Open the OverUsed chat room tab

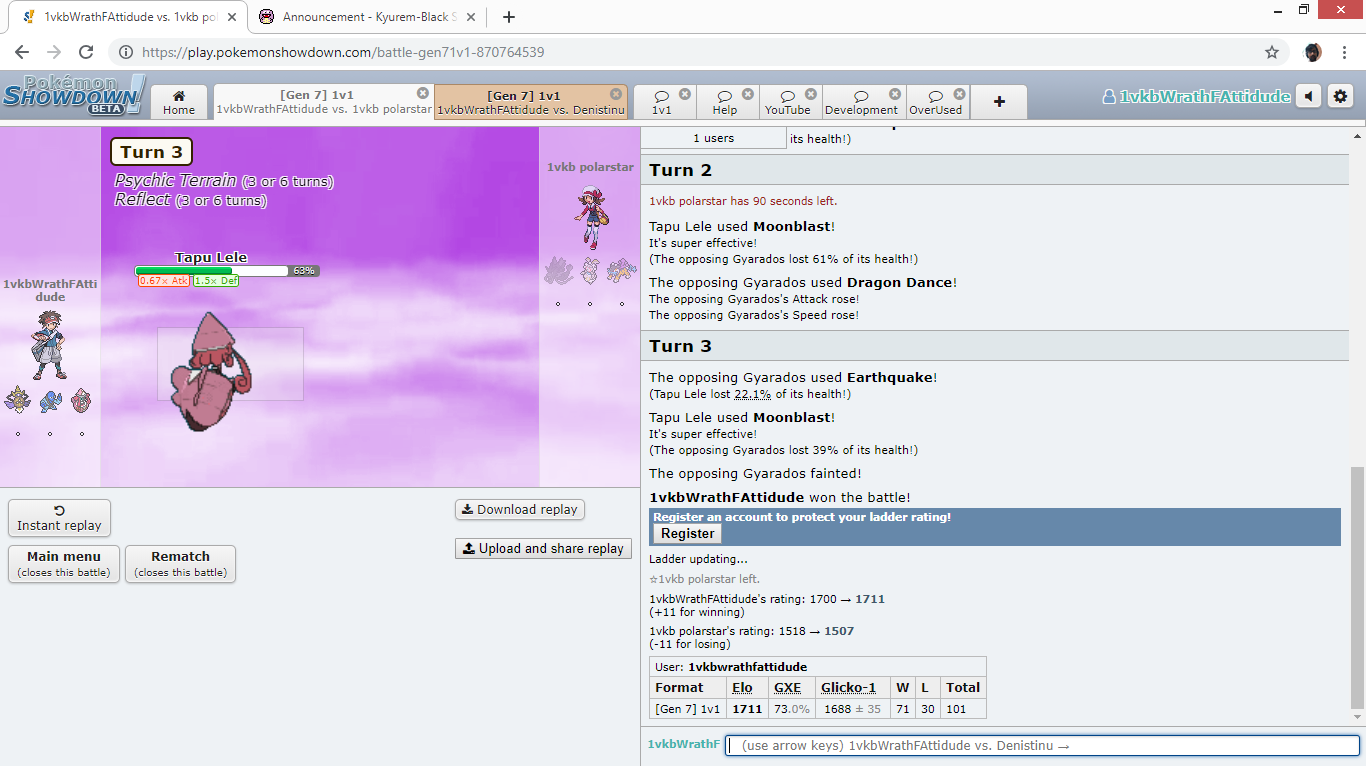click(935, 102)
